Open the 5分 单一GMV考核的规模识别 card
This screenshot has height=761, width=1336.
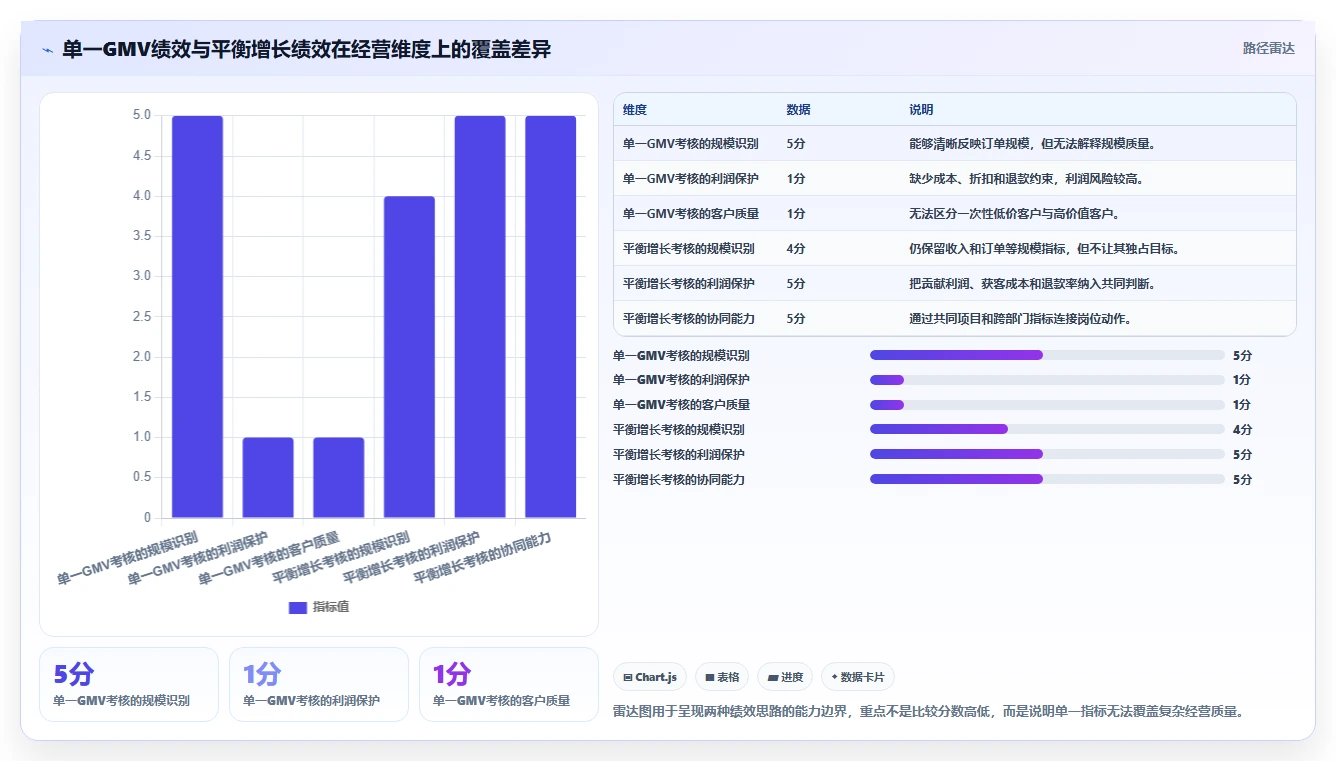(129, 684)
